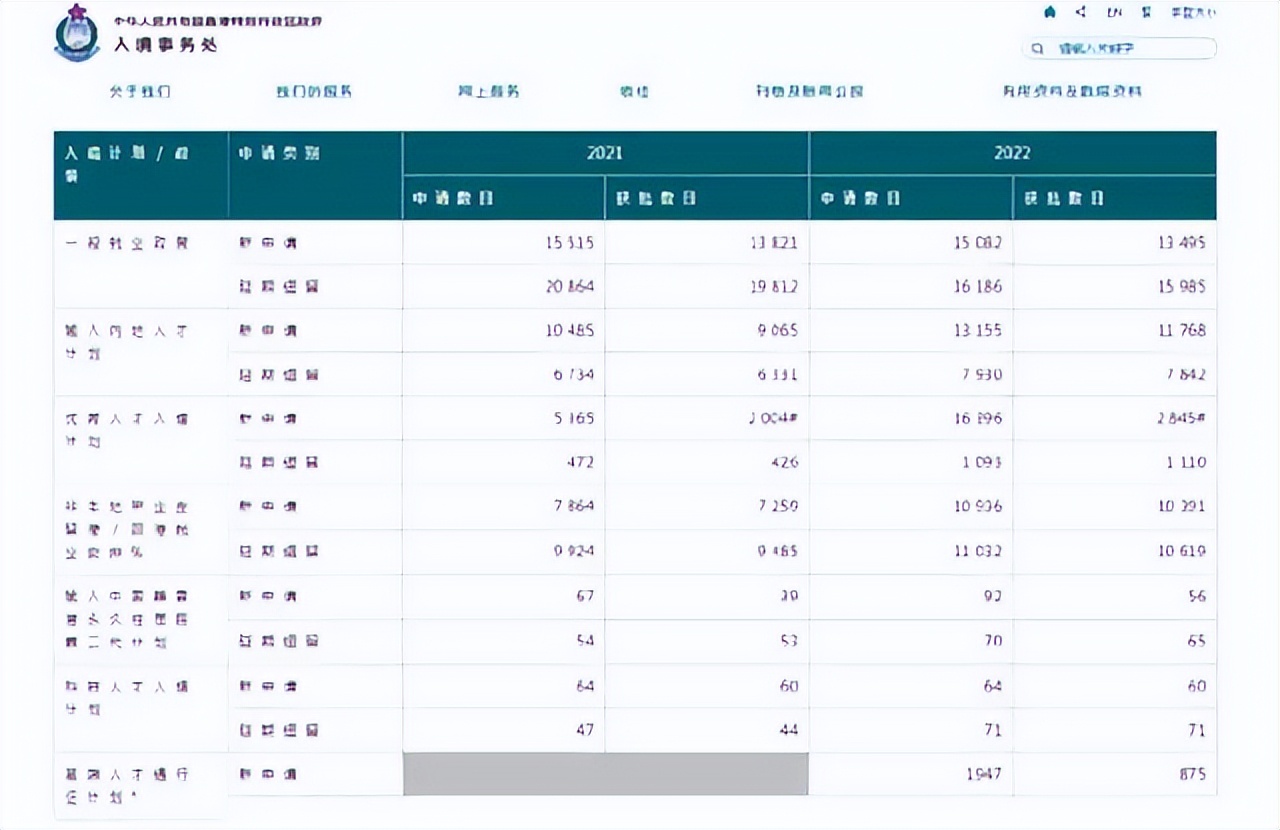This screenshot has width=1280, height=830.
Task: Expand the 我们的服务 navigation menu
Action: [312, 91]
